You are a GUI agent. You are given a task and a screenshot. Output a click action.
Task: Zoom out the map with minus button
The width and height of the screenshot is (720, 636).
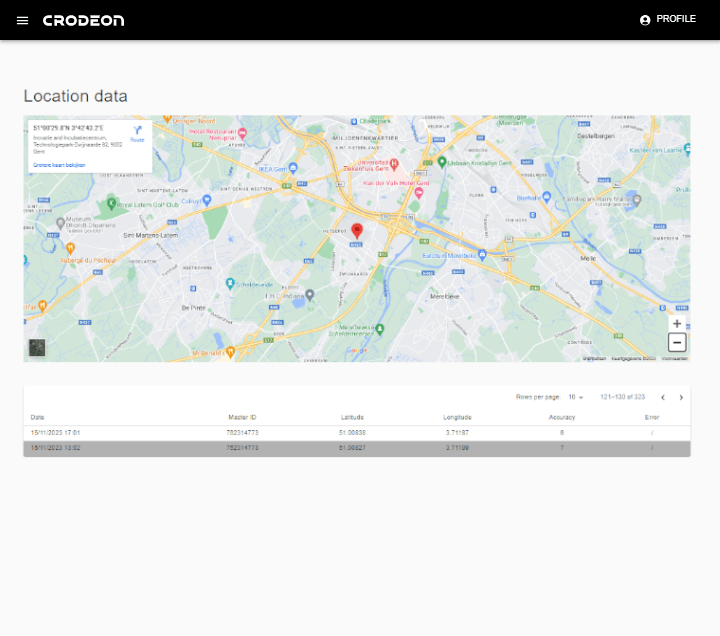click(x=677, y=343)
